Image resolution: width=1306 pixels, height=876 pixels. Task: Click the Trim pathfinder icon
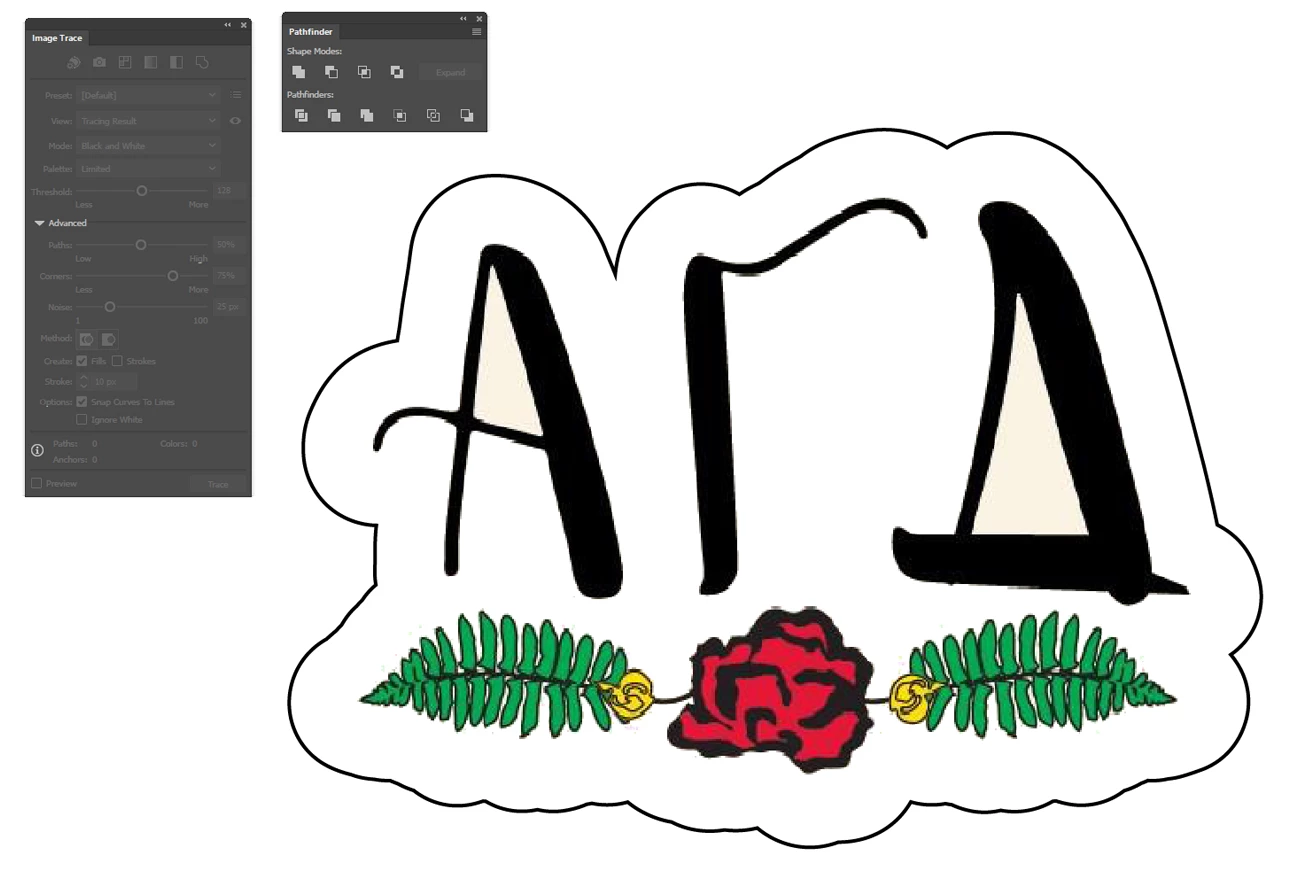click(334, 116)
